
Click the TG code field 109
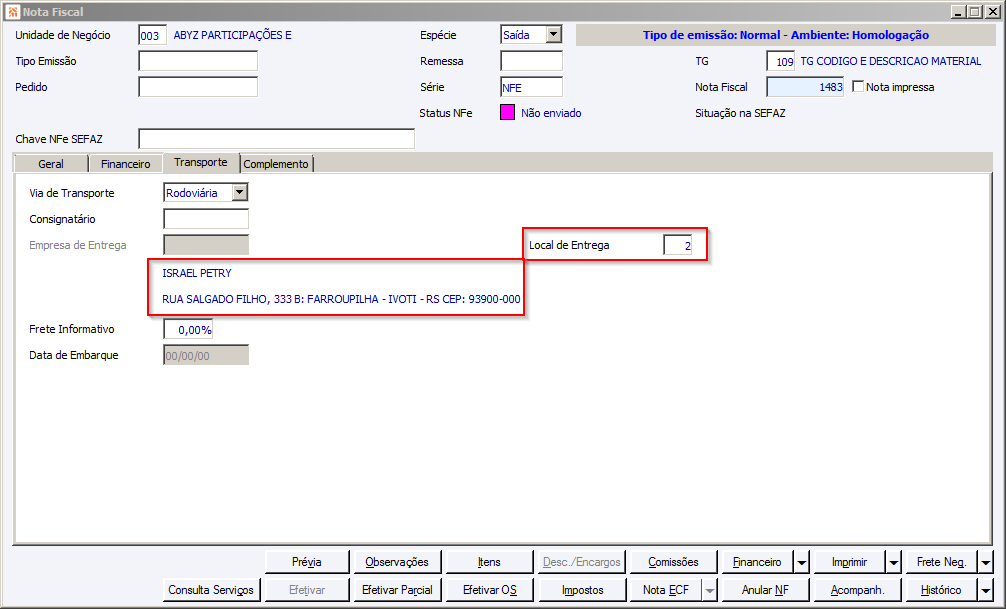pos(781,61)
